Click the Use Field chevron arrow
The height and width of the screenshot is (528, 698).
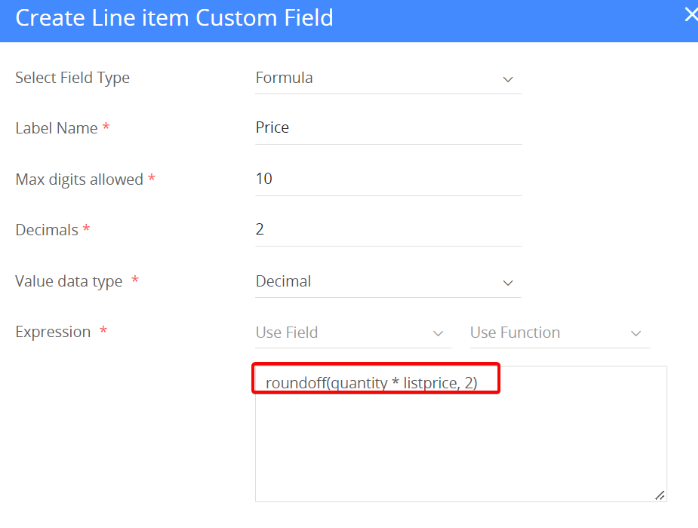click(437, 333)
